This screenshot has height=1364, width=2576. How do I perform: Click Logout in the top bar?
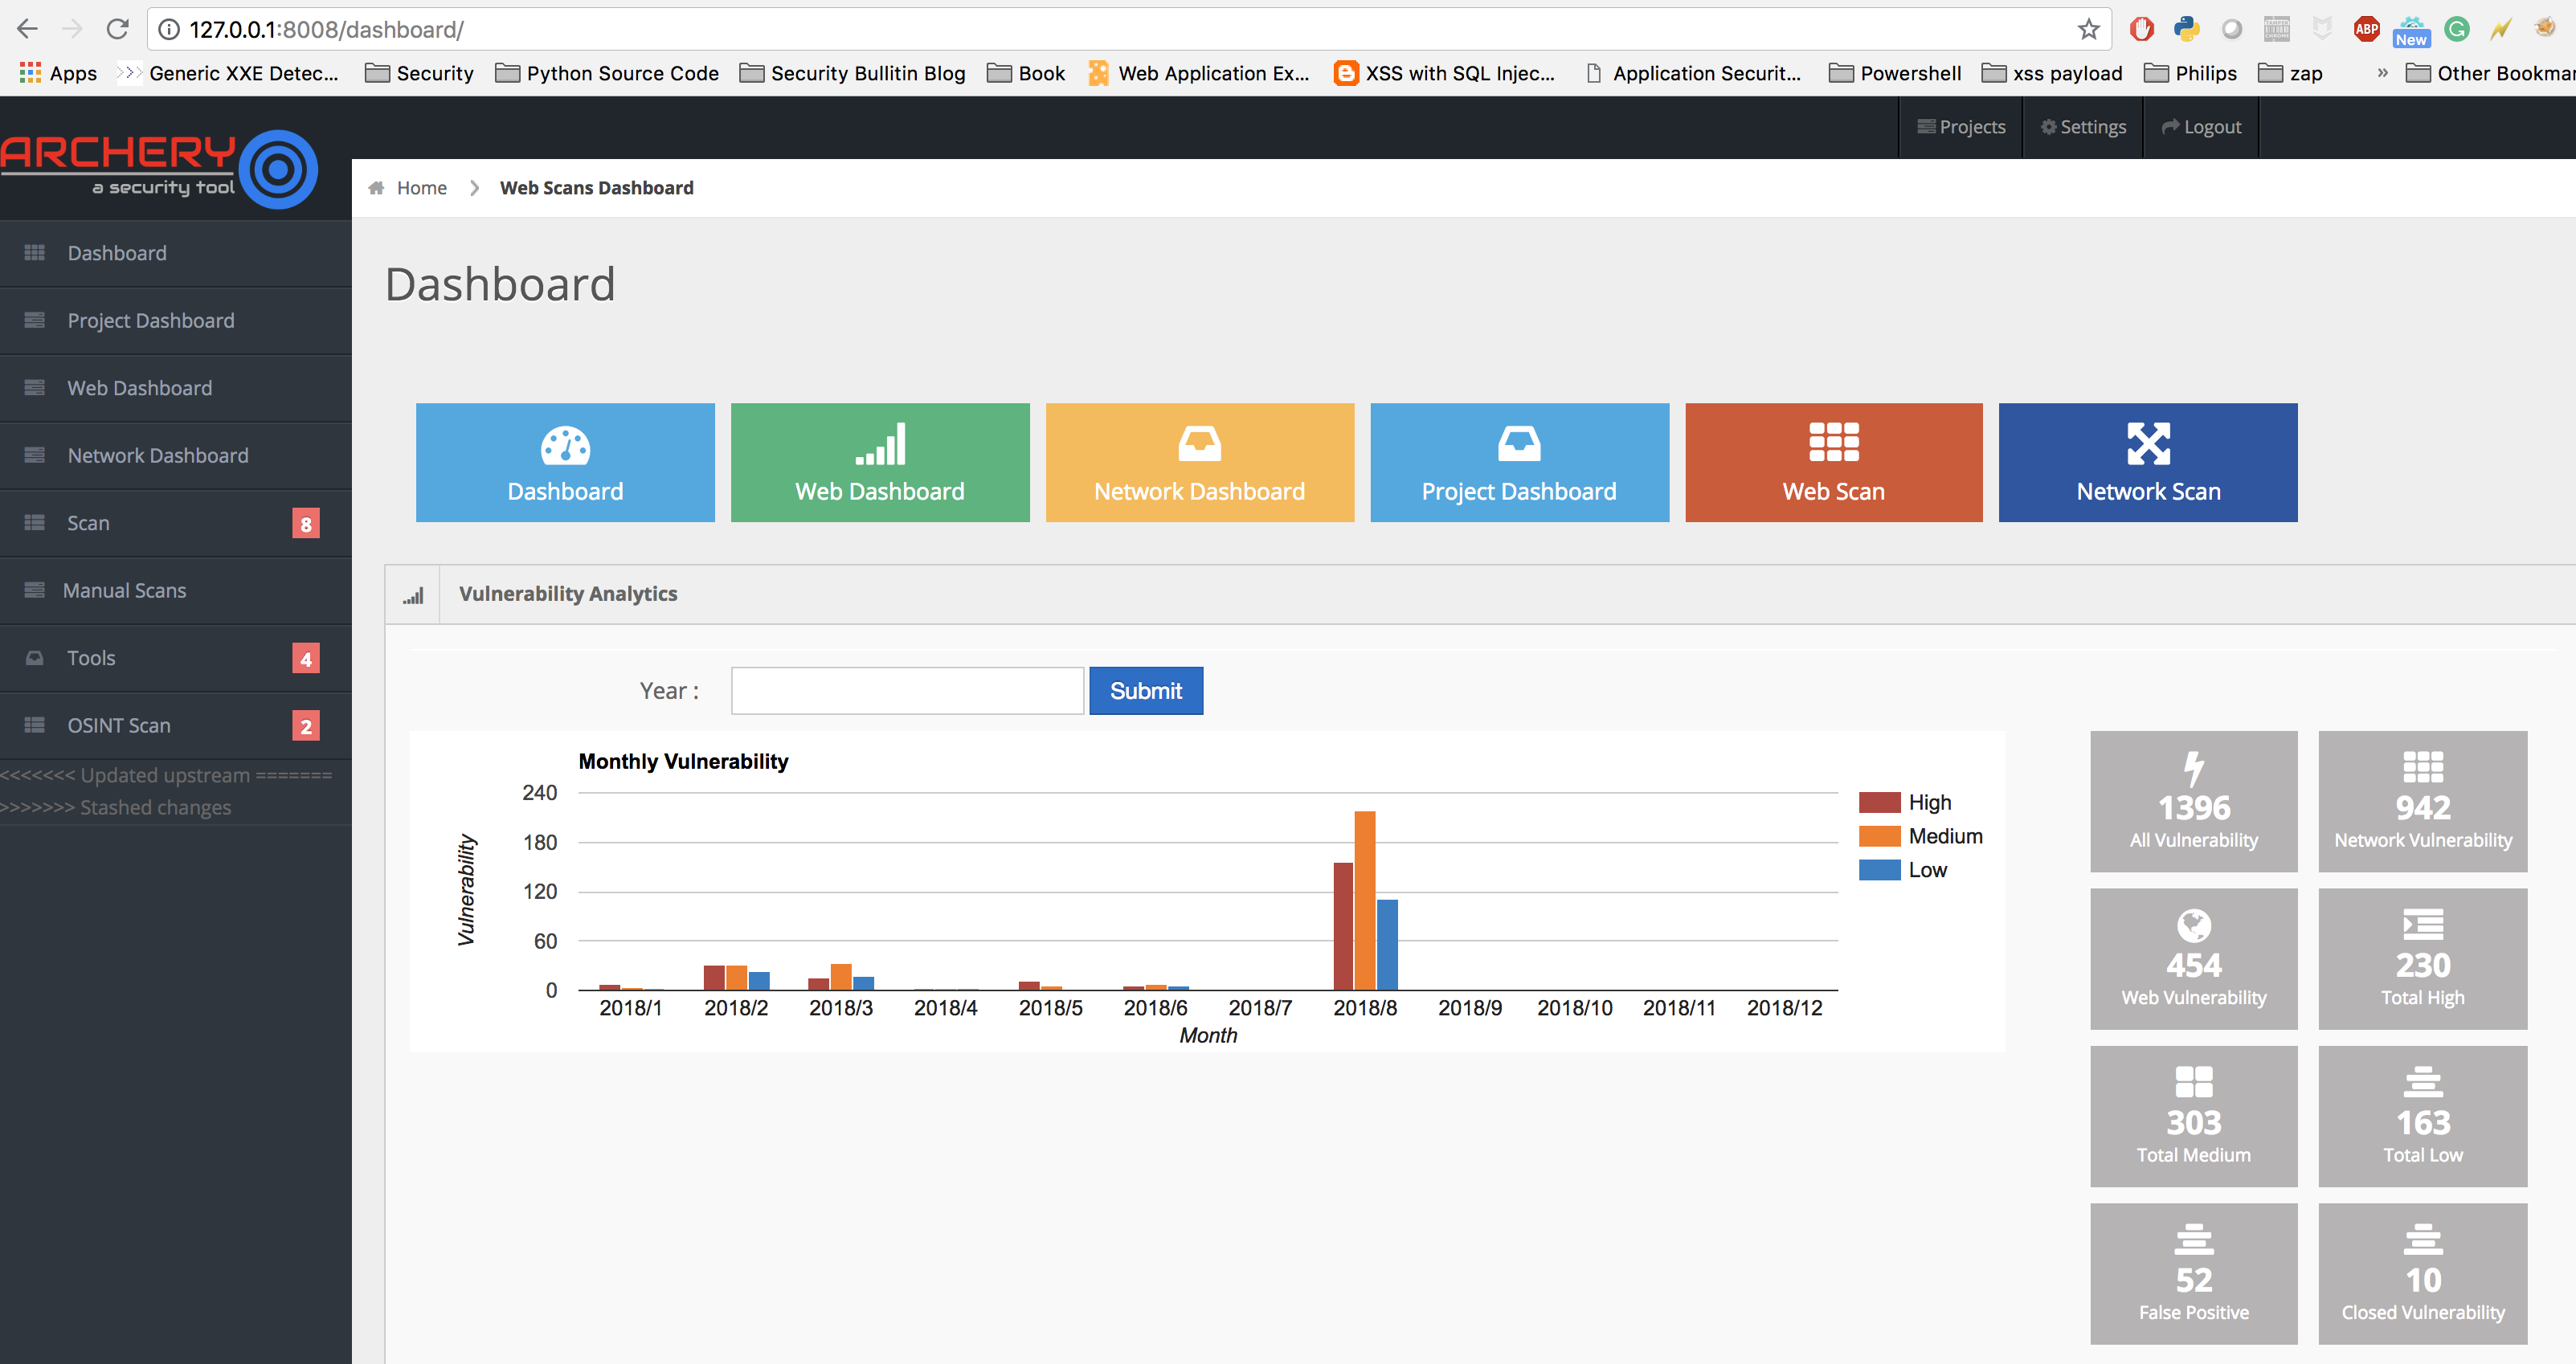(2201, 127)
